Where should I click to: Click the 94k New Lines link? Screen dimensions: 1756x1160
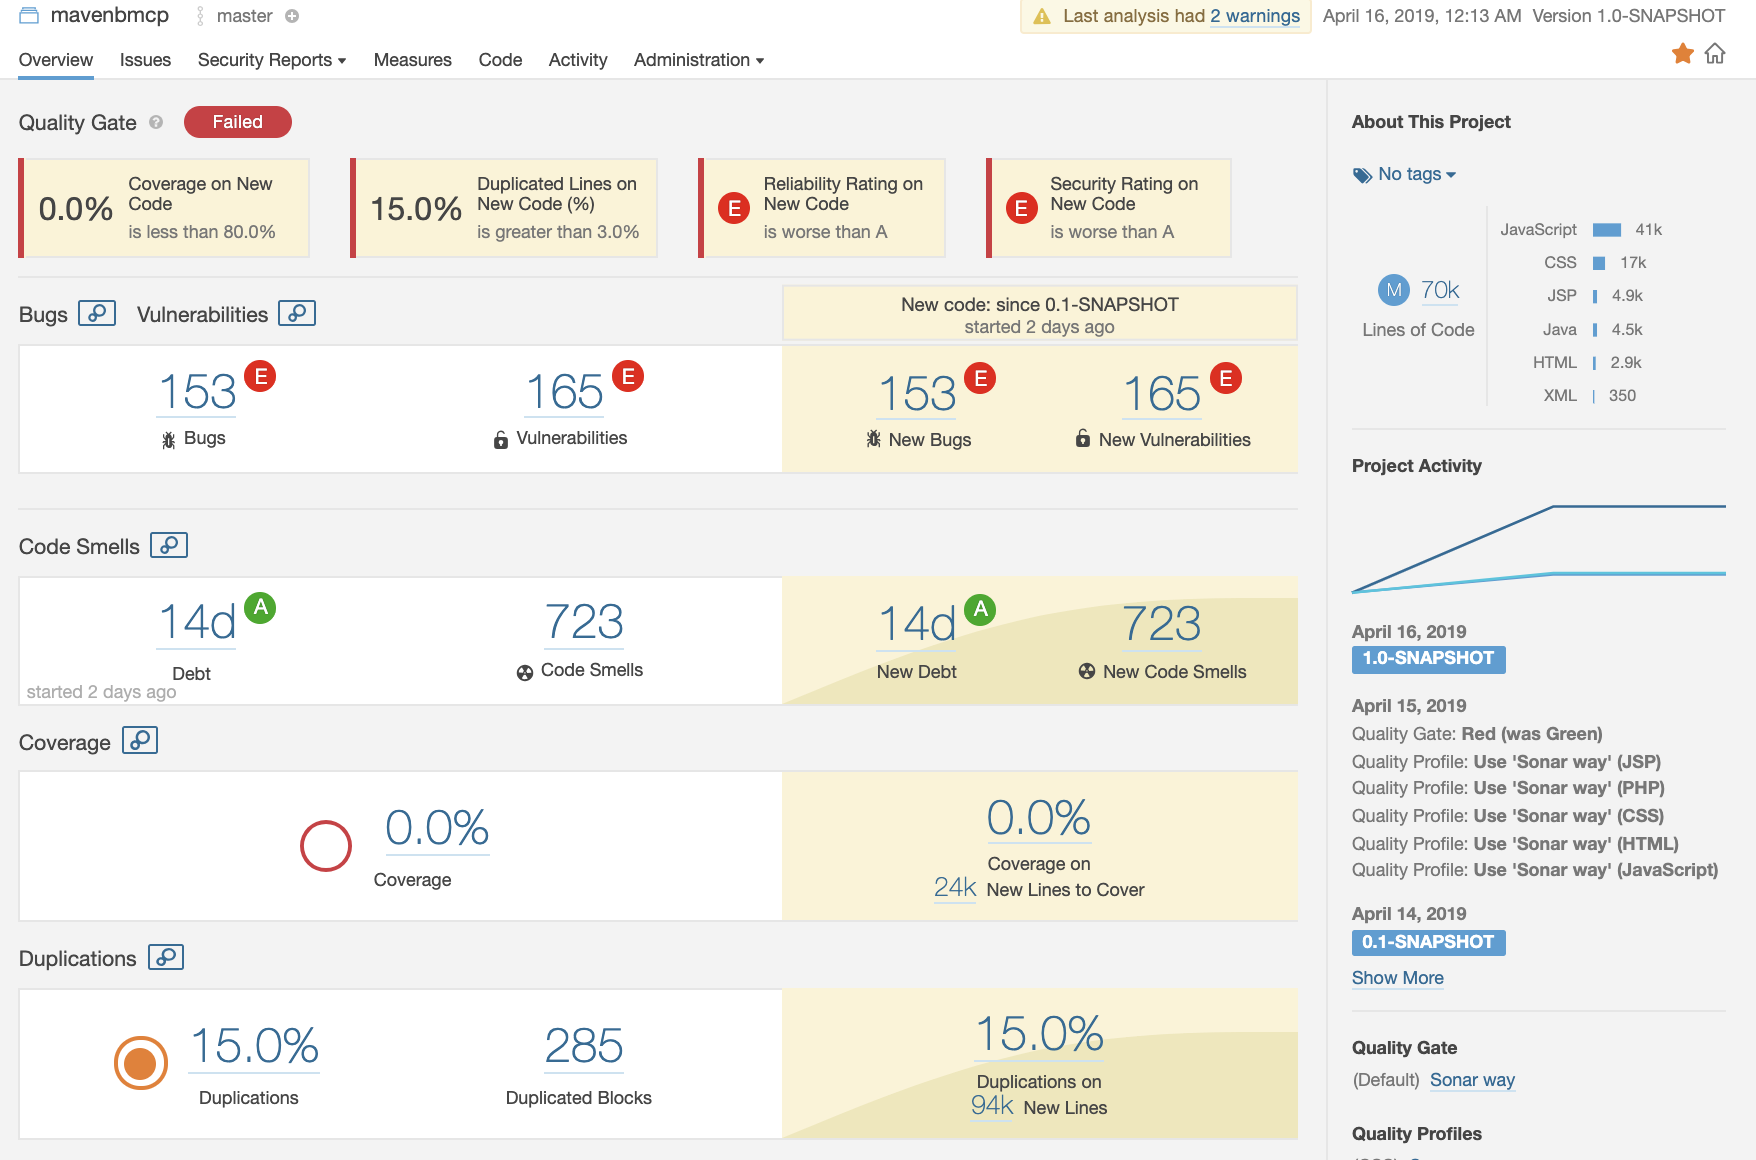992,1105
